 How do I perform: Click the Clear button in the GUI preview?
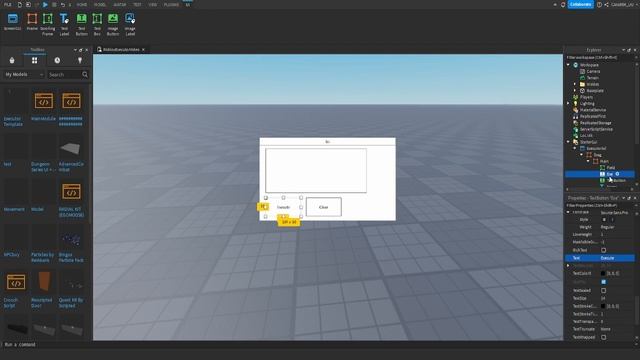pos(324,207)
